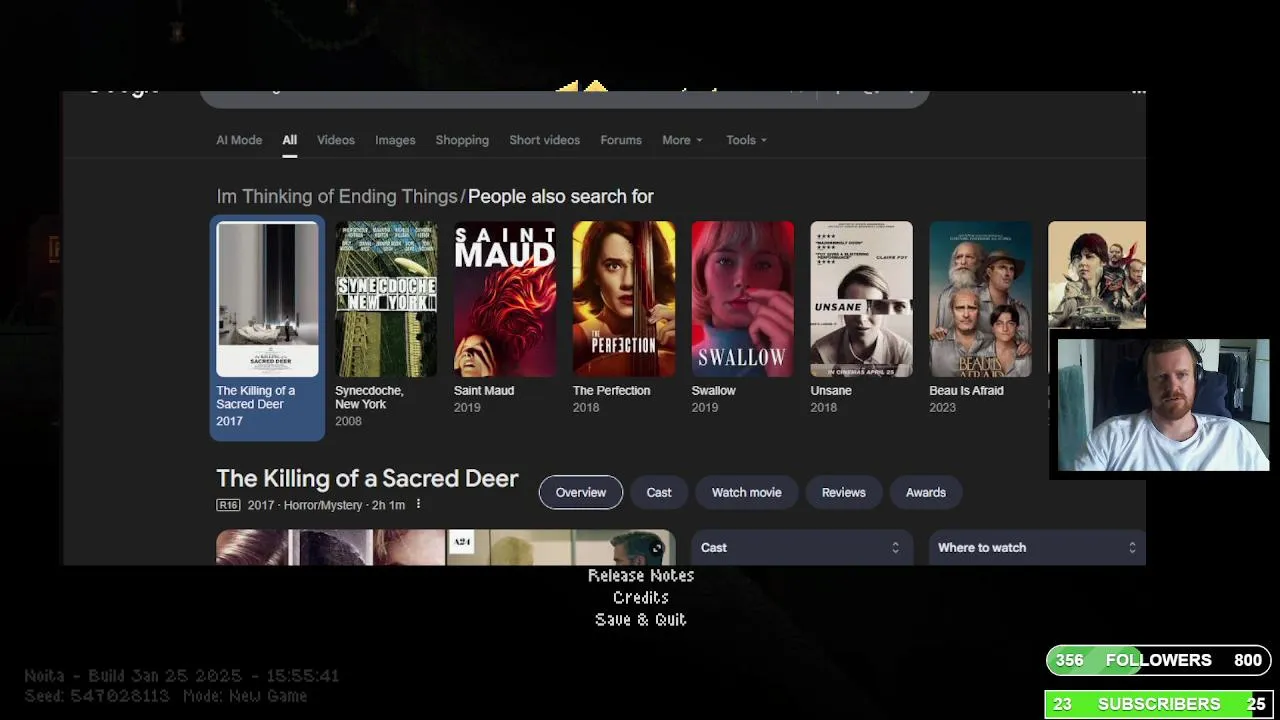Select the Cast chip
The width and height of the screenshot is (1280, 720).
659,492
